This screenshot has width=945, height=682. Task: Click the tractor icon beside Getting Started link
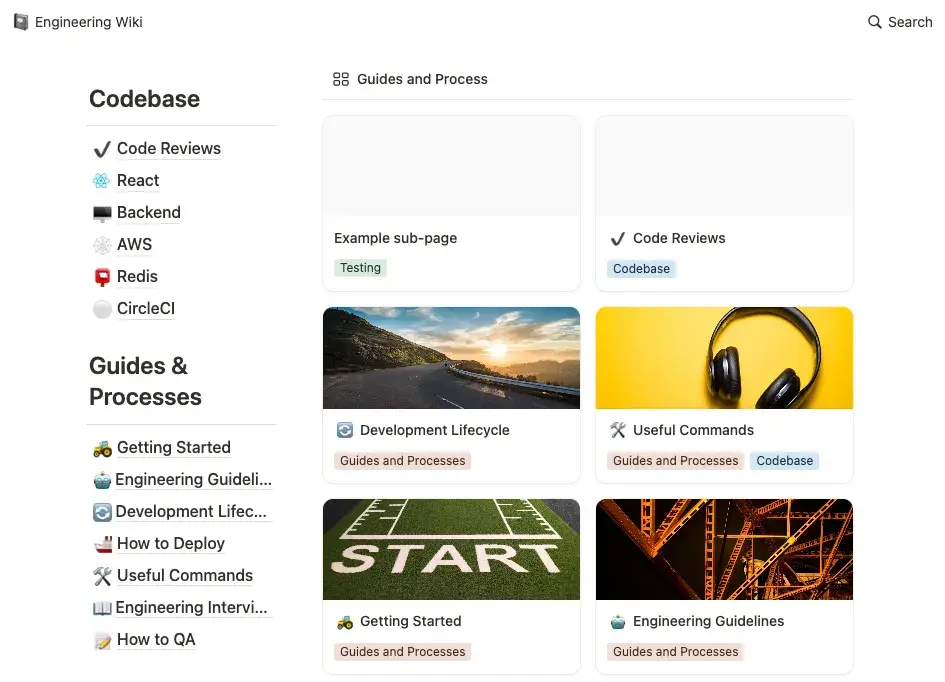coord(102,448)
